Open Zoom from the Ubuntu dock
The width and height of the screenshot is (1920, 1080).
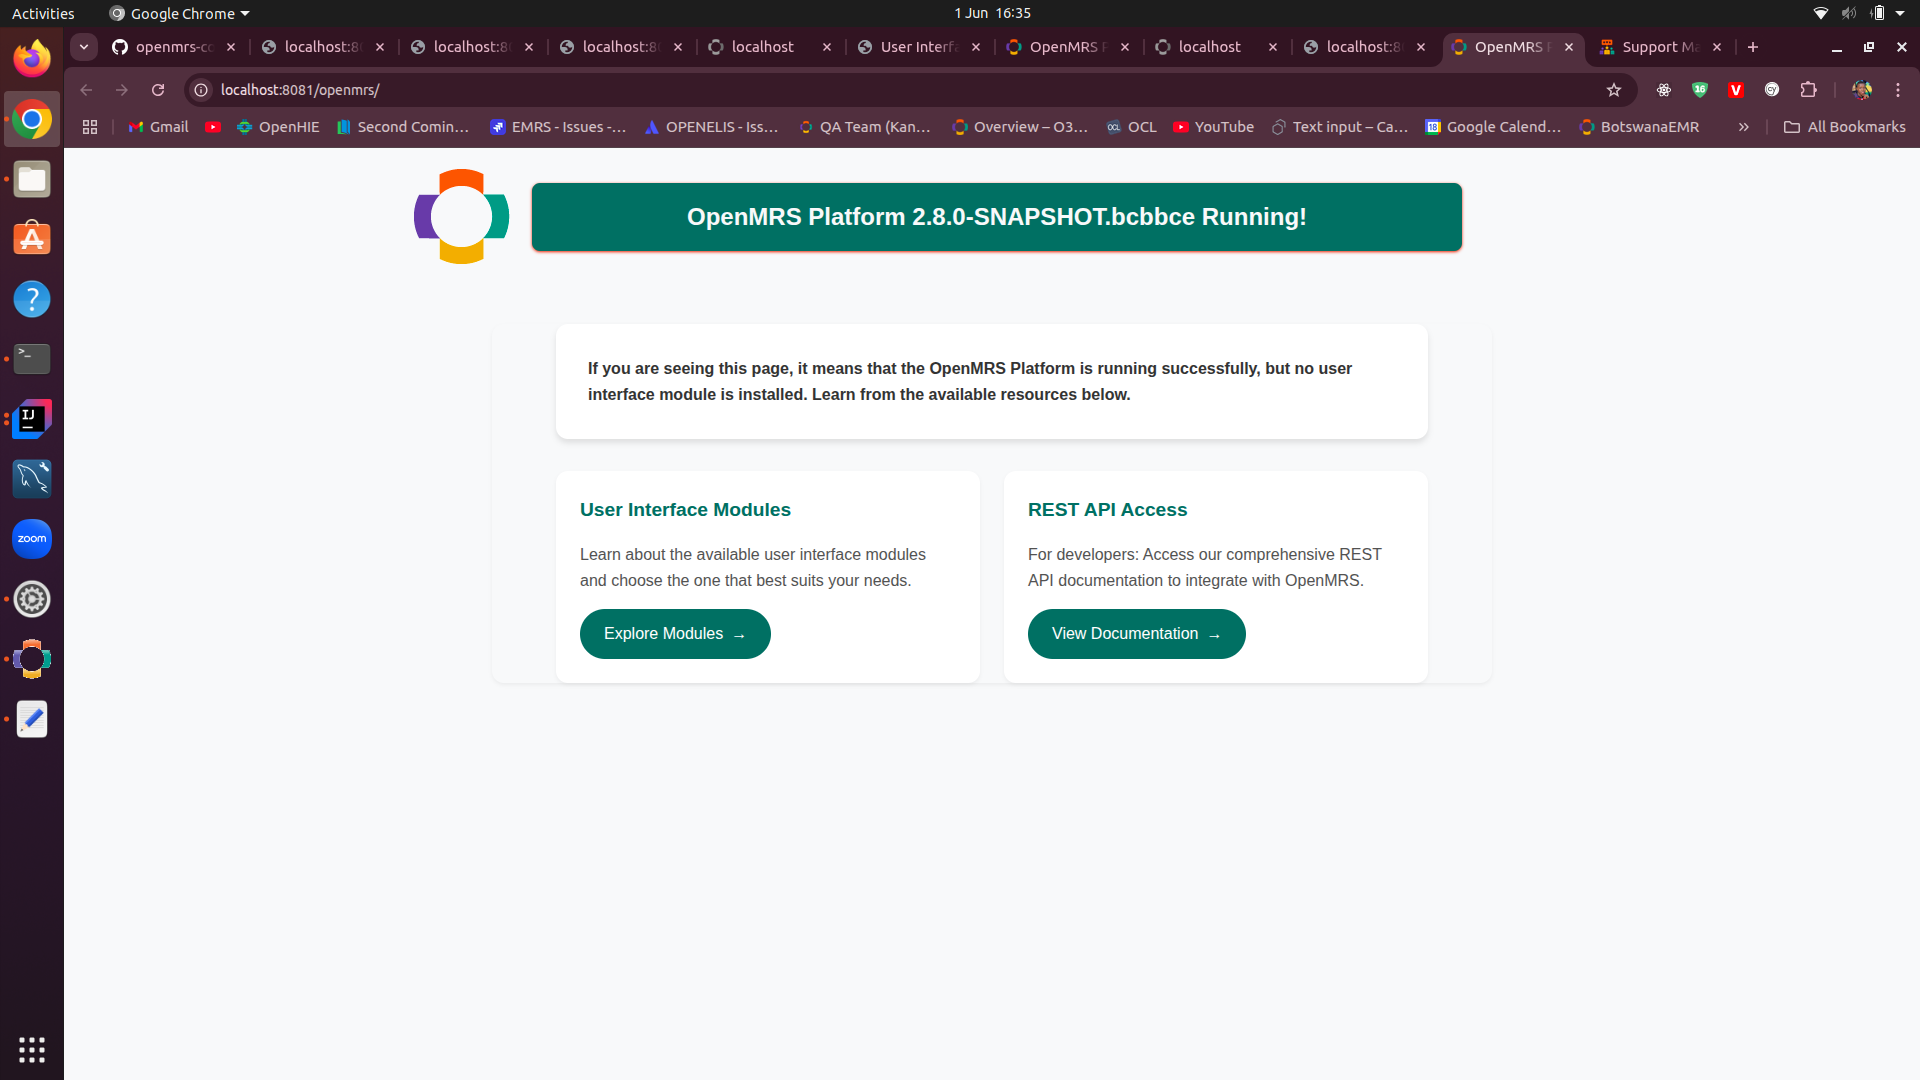[x=32, y=539]
